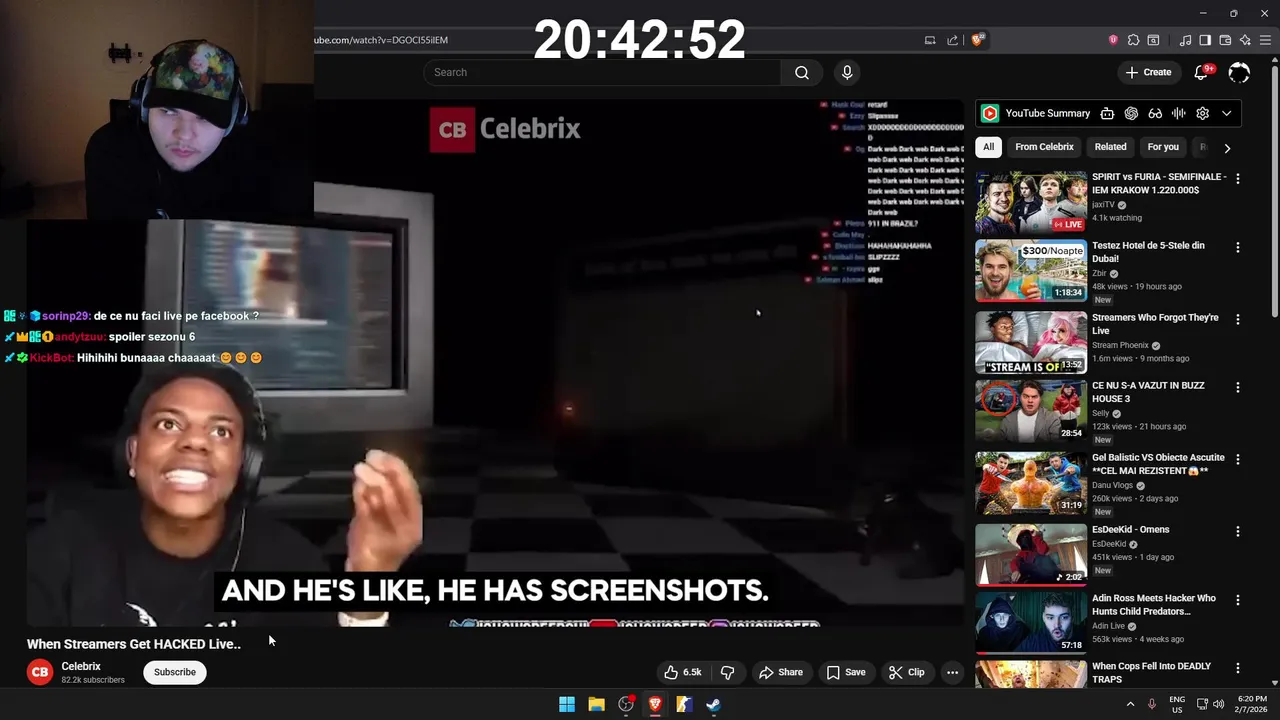Open SPIRIT vs FURIA live video thumbnail
The width and height of the screenshot is (1280, 720).
1031,202
